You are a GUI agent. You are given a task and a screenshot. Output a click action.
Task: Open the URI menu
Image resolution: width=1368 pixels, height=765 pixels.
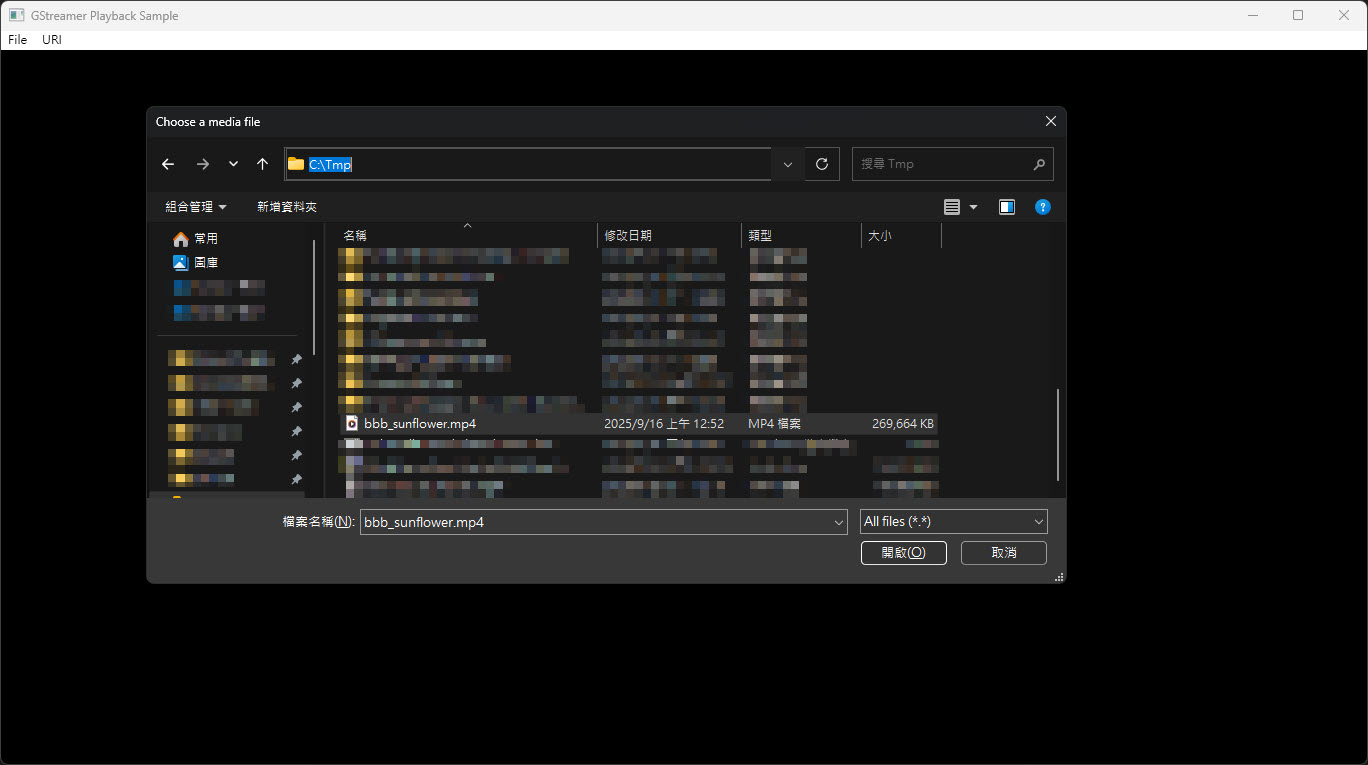[52, 40]
